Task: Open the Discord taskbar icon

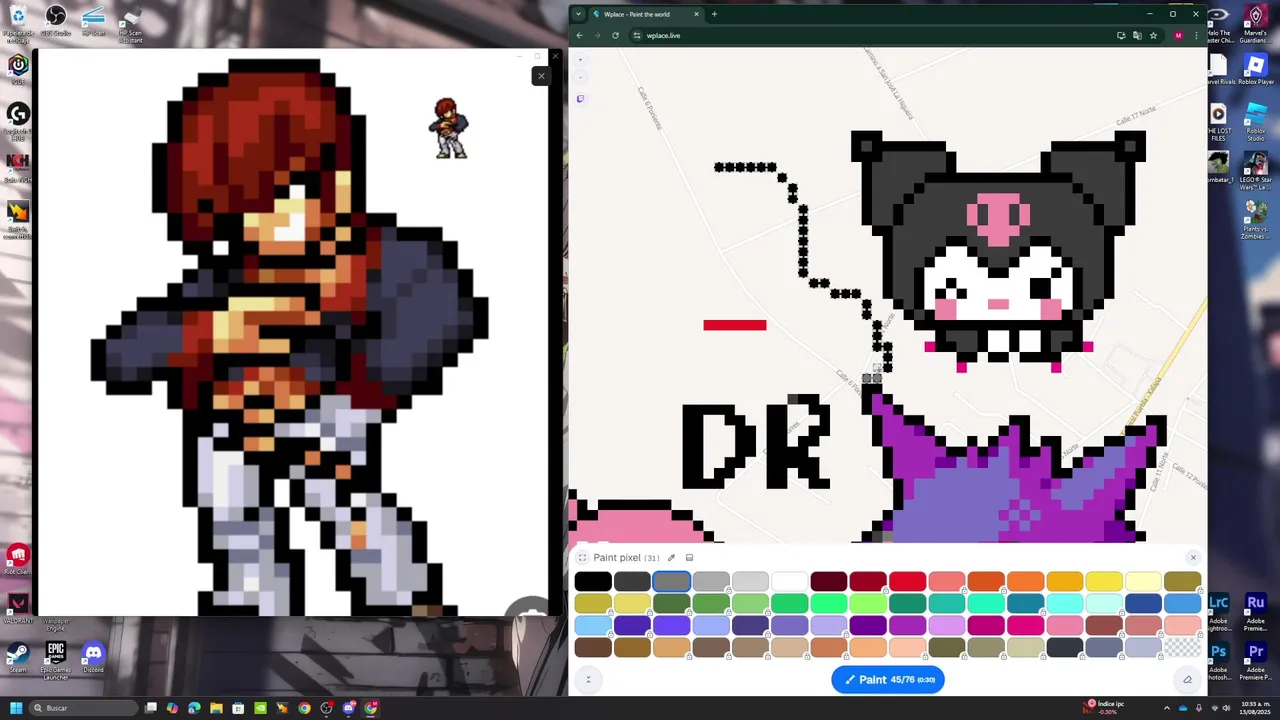Action: 349,708
